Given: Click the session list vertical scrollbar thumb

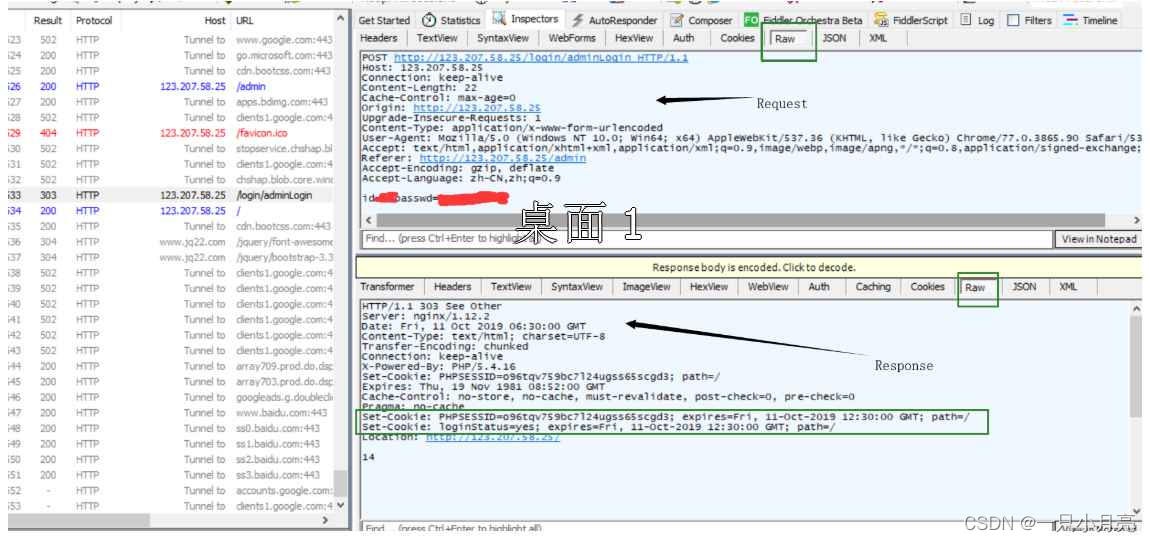Looking at the screenshot, I should [340, 484].
